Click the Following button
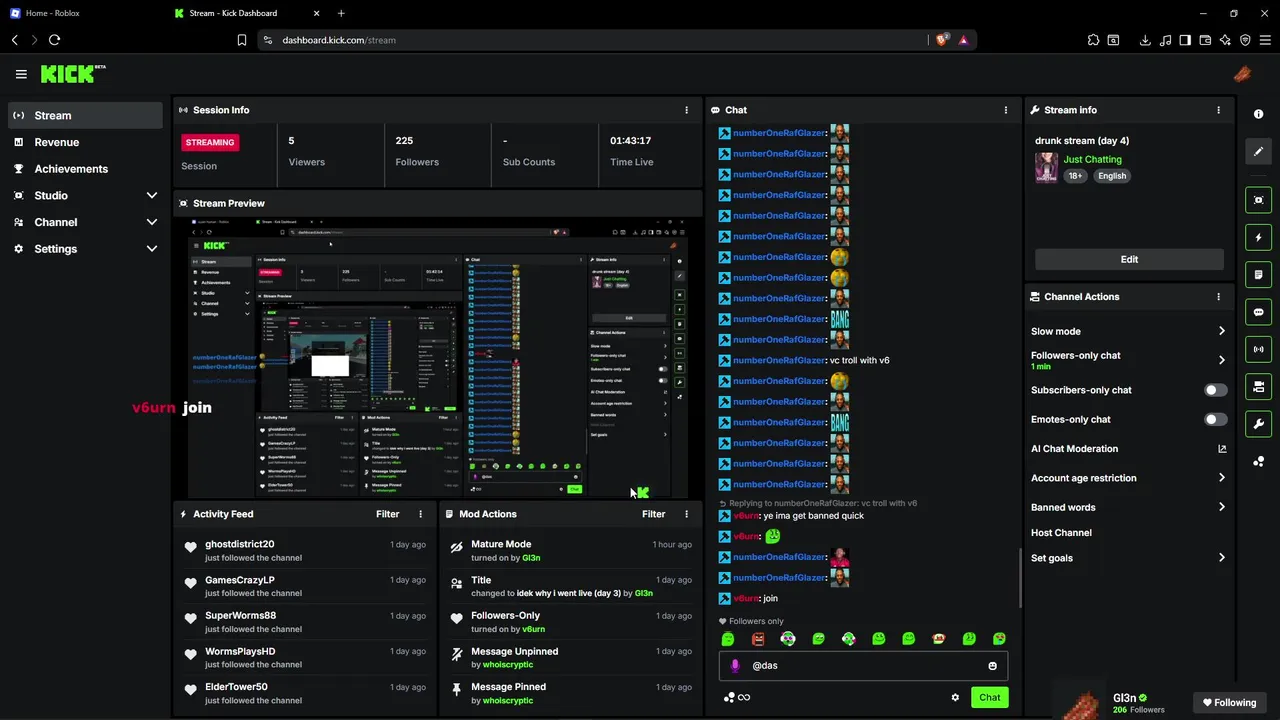 (x=1229, y=703)
